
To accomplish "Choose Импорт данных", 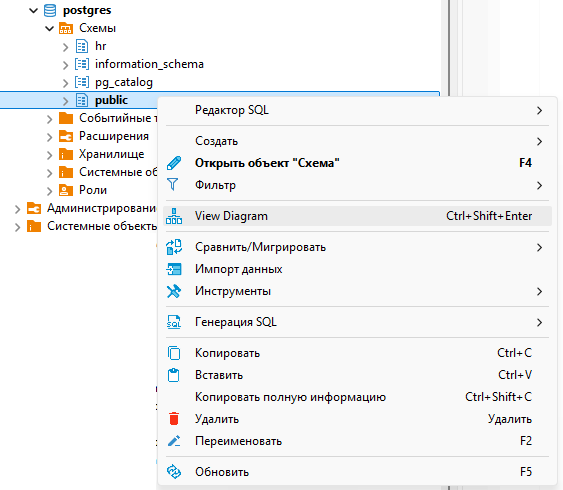I will pyautogui.click(x=357, y=269).
